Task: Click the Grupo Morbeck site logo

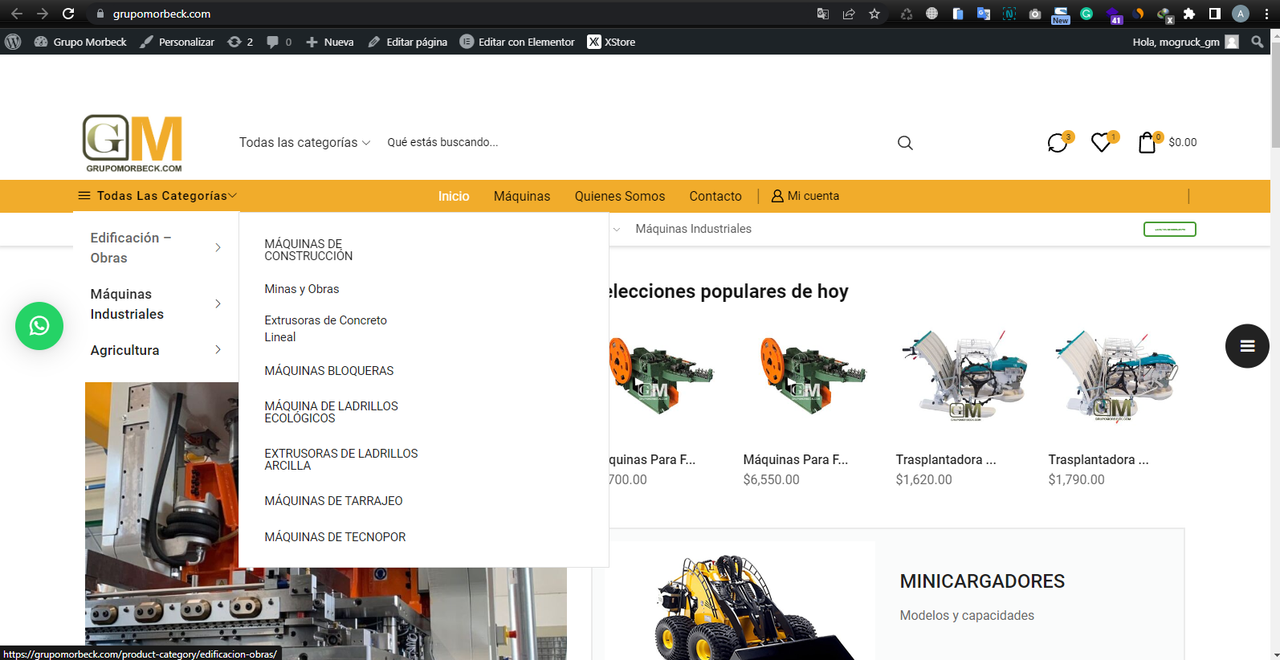Action: (x=132, y=144)
